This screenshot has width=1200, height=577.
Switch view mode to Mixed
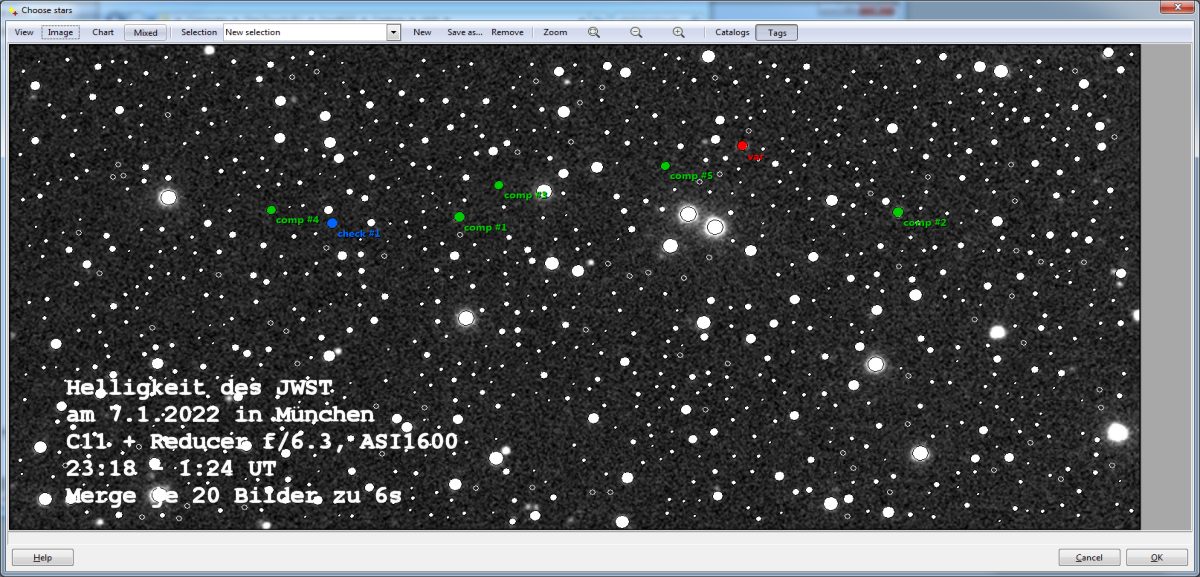146,32
